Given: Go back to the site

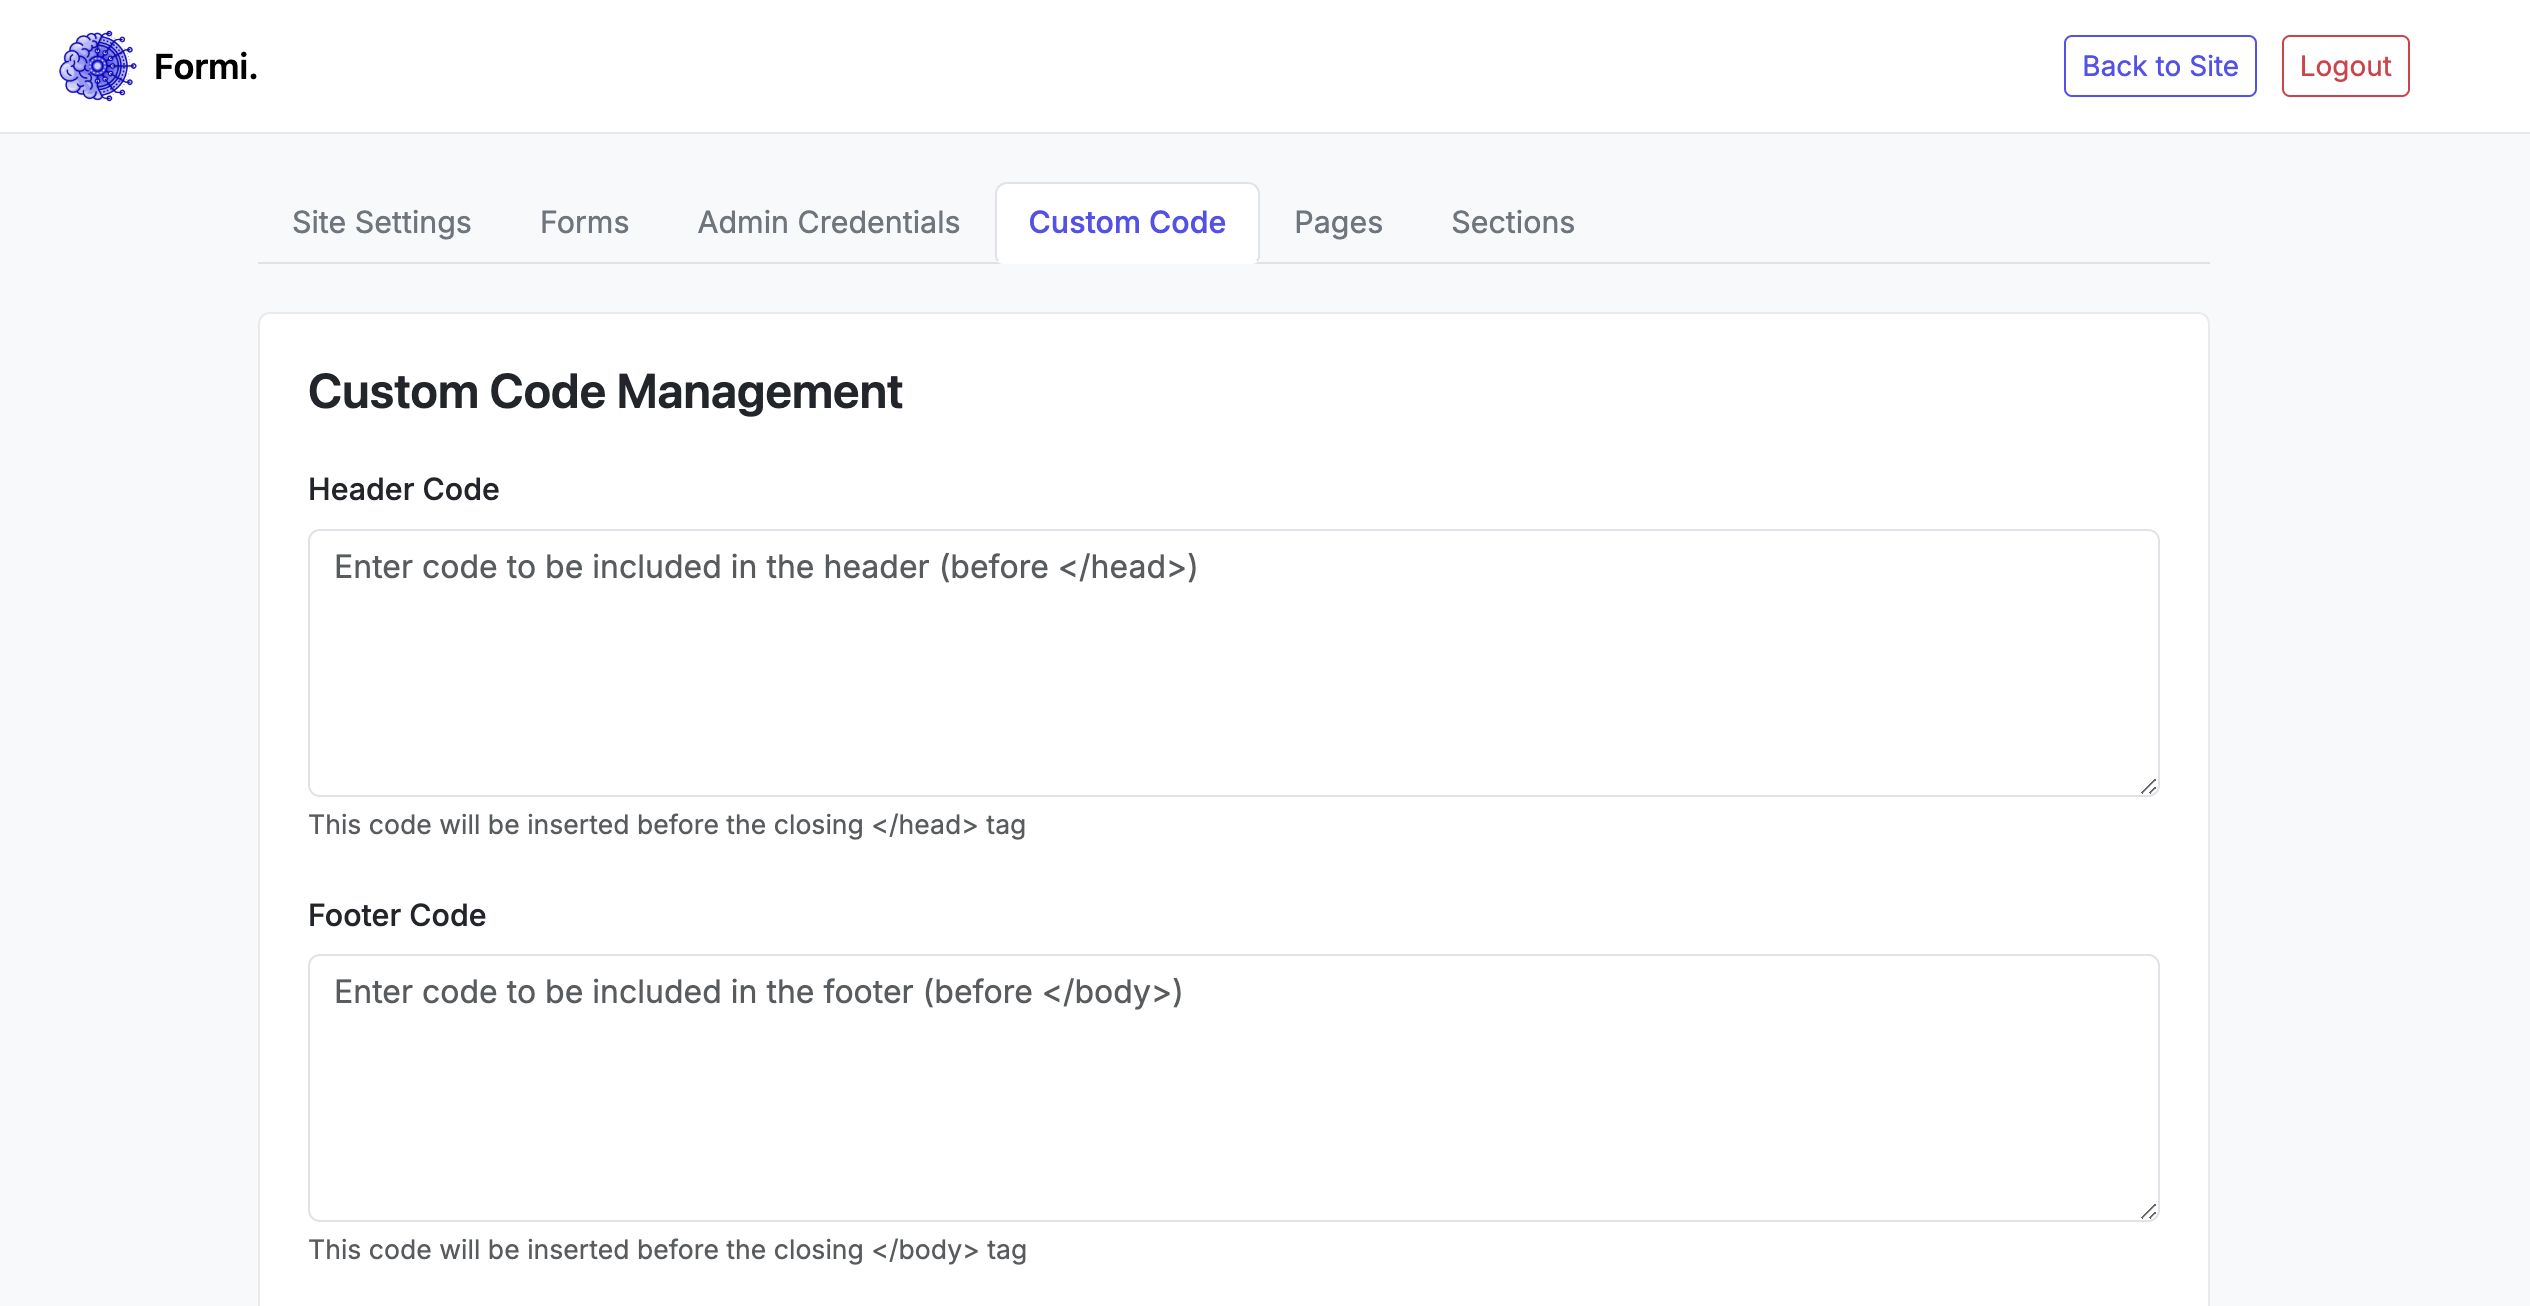Looking at the screenshot, I should pos(2159,66).
